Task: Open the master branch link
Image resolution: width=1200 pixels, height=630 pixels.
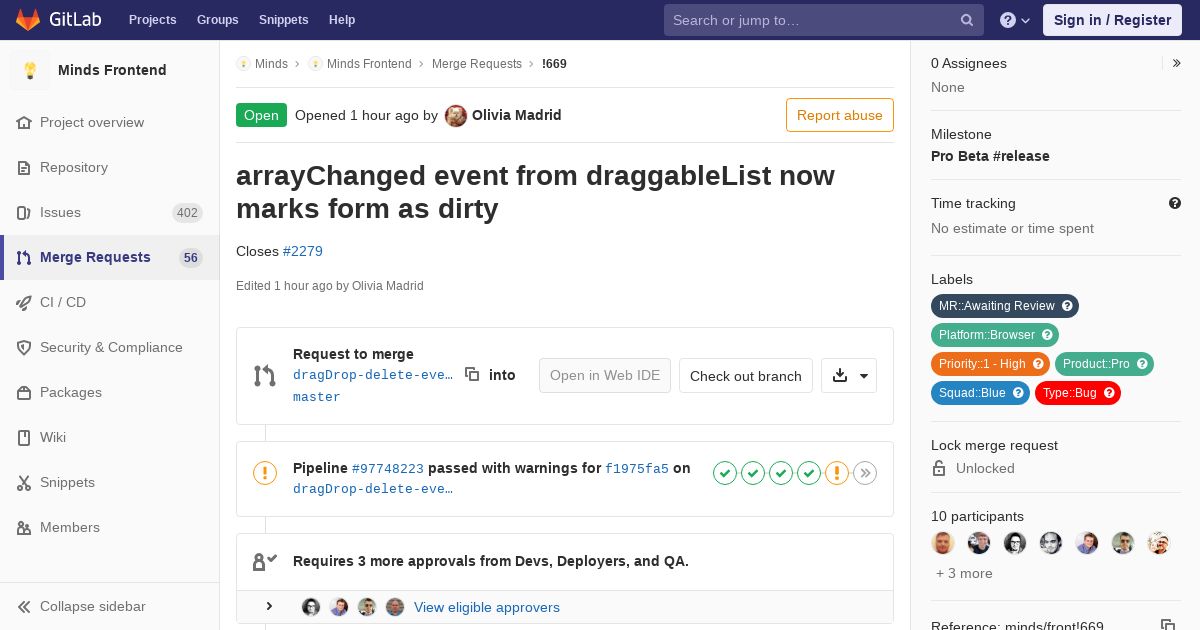Action: point(317,397)
